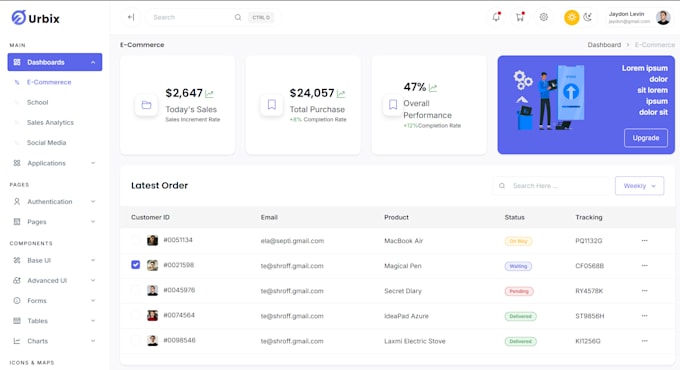Click the Authentication user icon
This screenshot has width=680, height=370.
click(17, 202)
